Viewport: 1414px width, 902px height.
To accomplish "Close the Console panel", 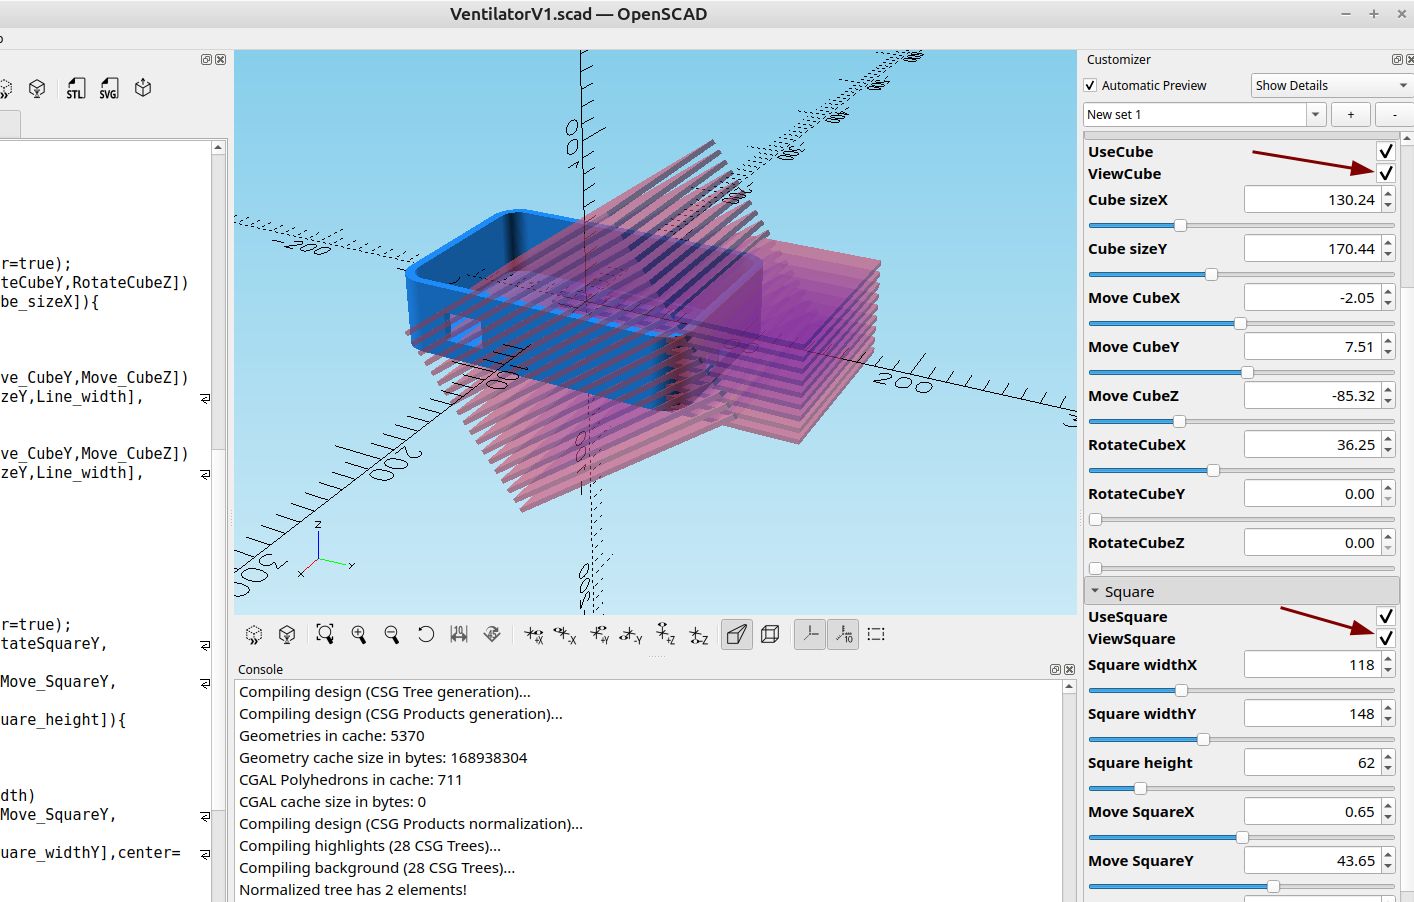I will [1069, 669].
